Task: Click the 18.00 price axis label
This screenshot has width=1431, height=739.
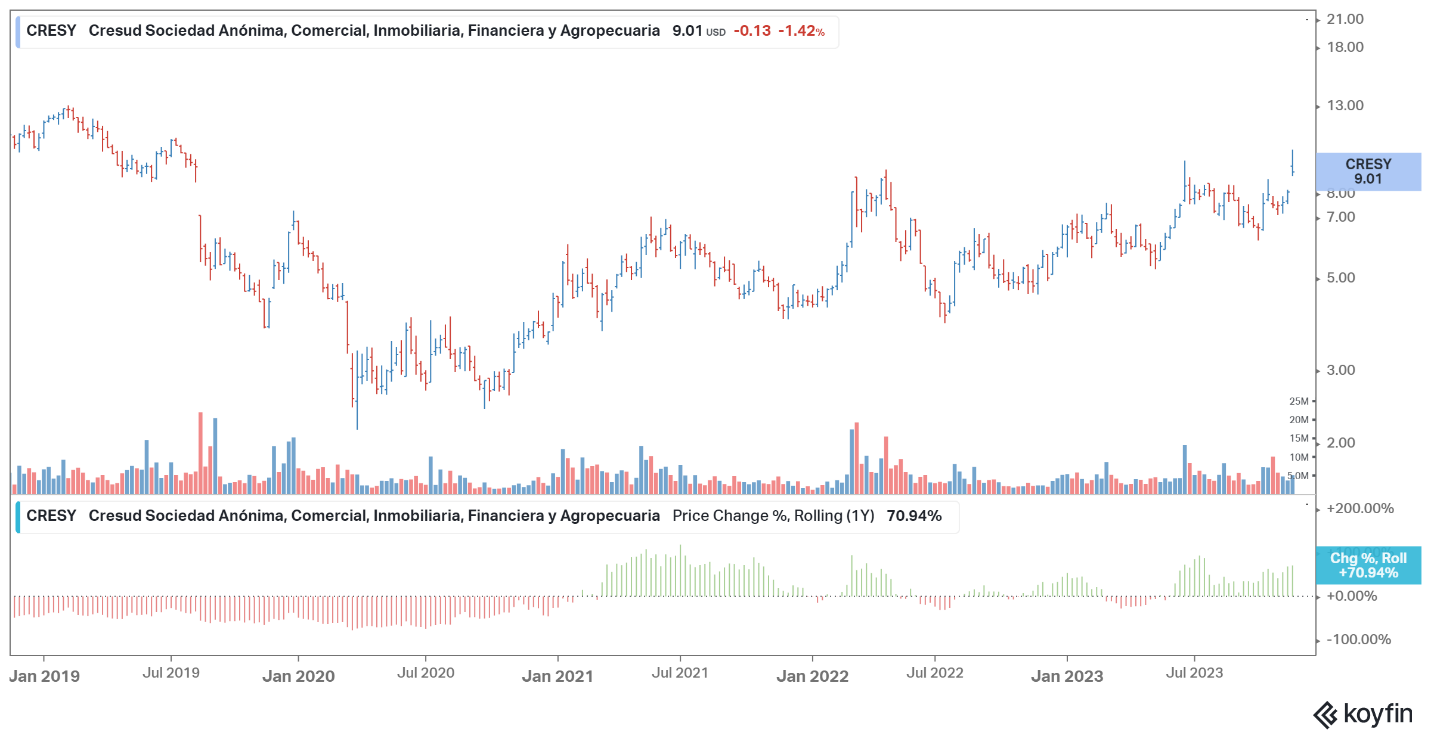Action: coord(1343,47)
